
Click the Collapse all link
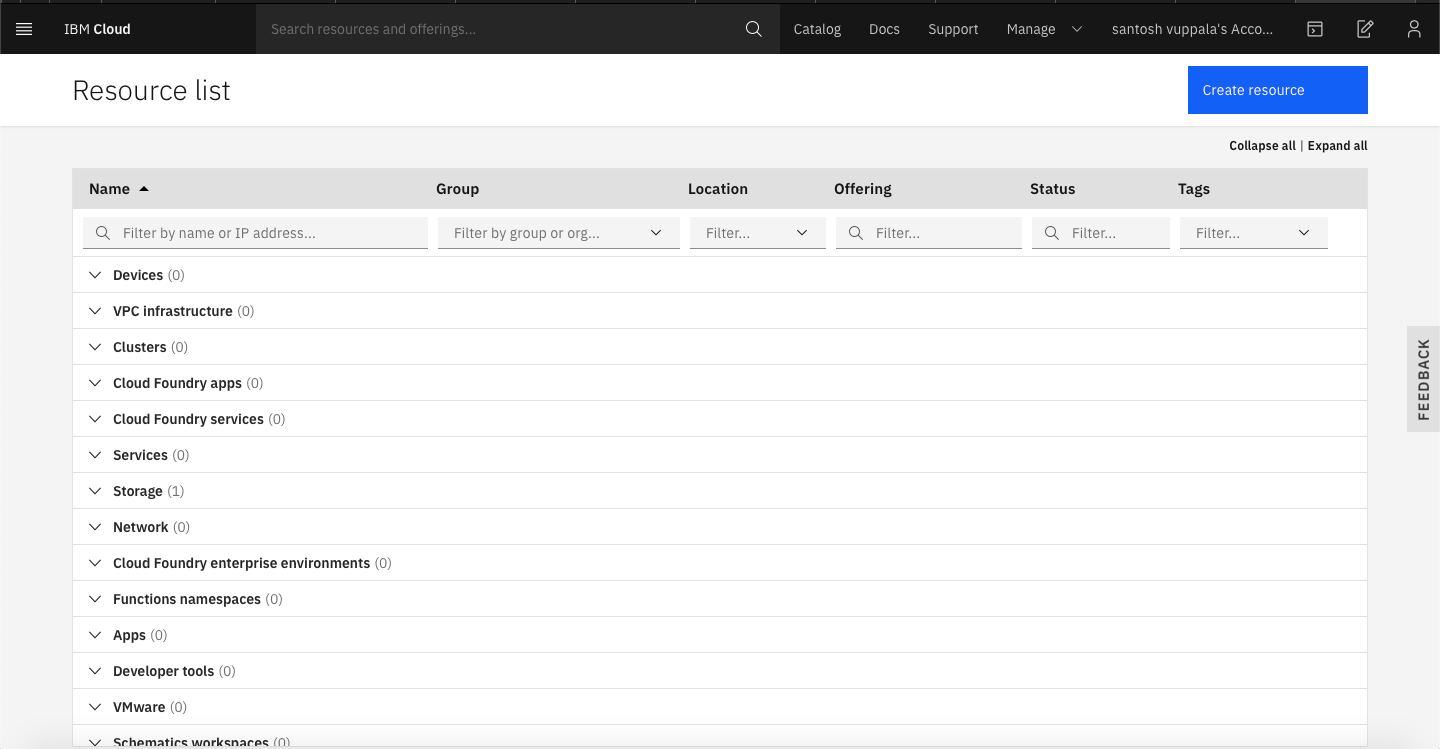[1262, 146]
